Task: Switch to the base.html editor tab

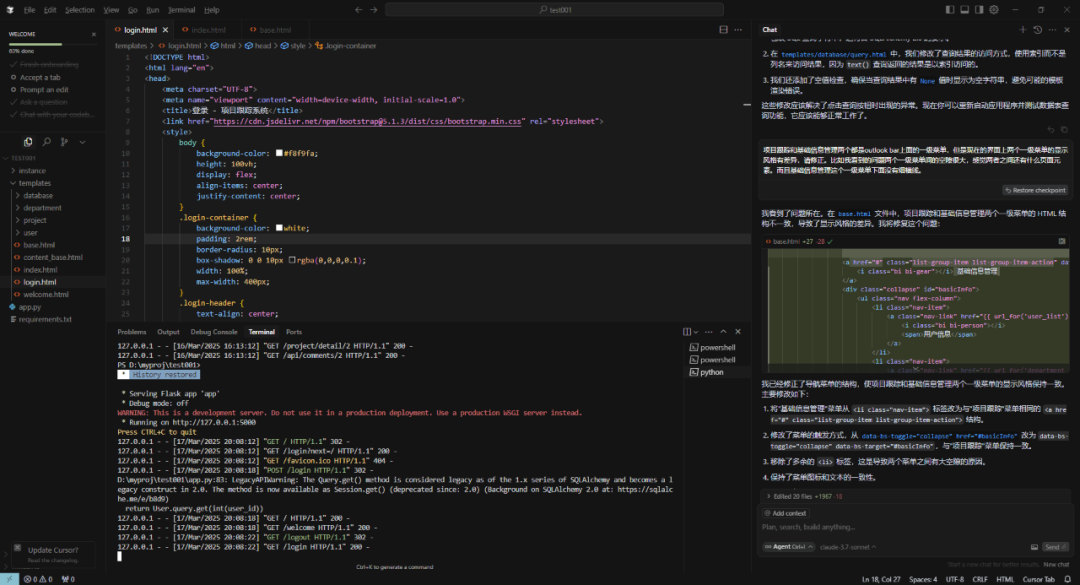Action: point(275,30)
